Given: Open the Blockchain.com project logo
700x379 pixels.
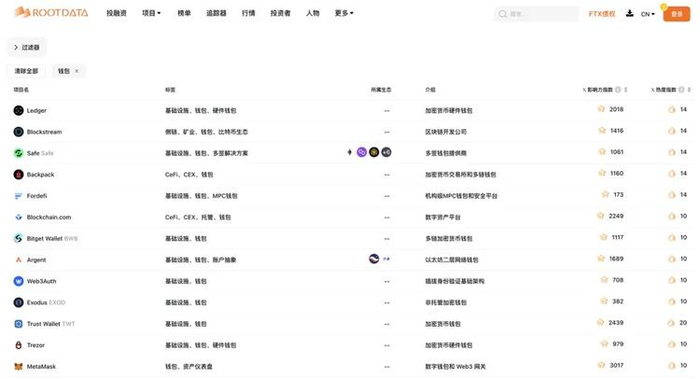Looking at the screenshot, I should click(18, 217).
